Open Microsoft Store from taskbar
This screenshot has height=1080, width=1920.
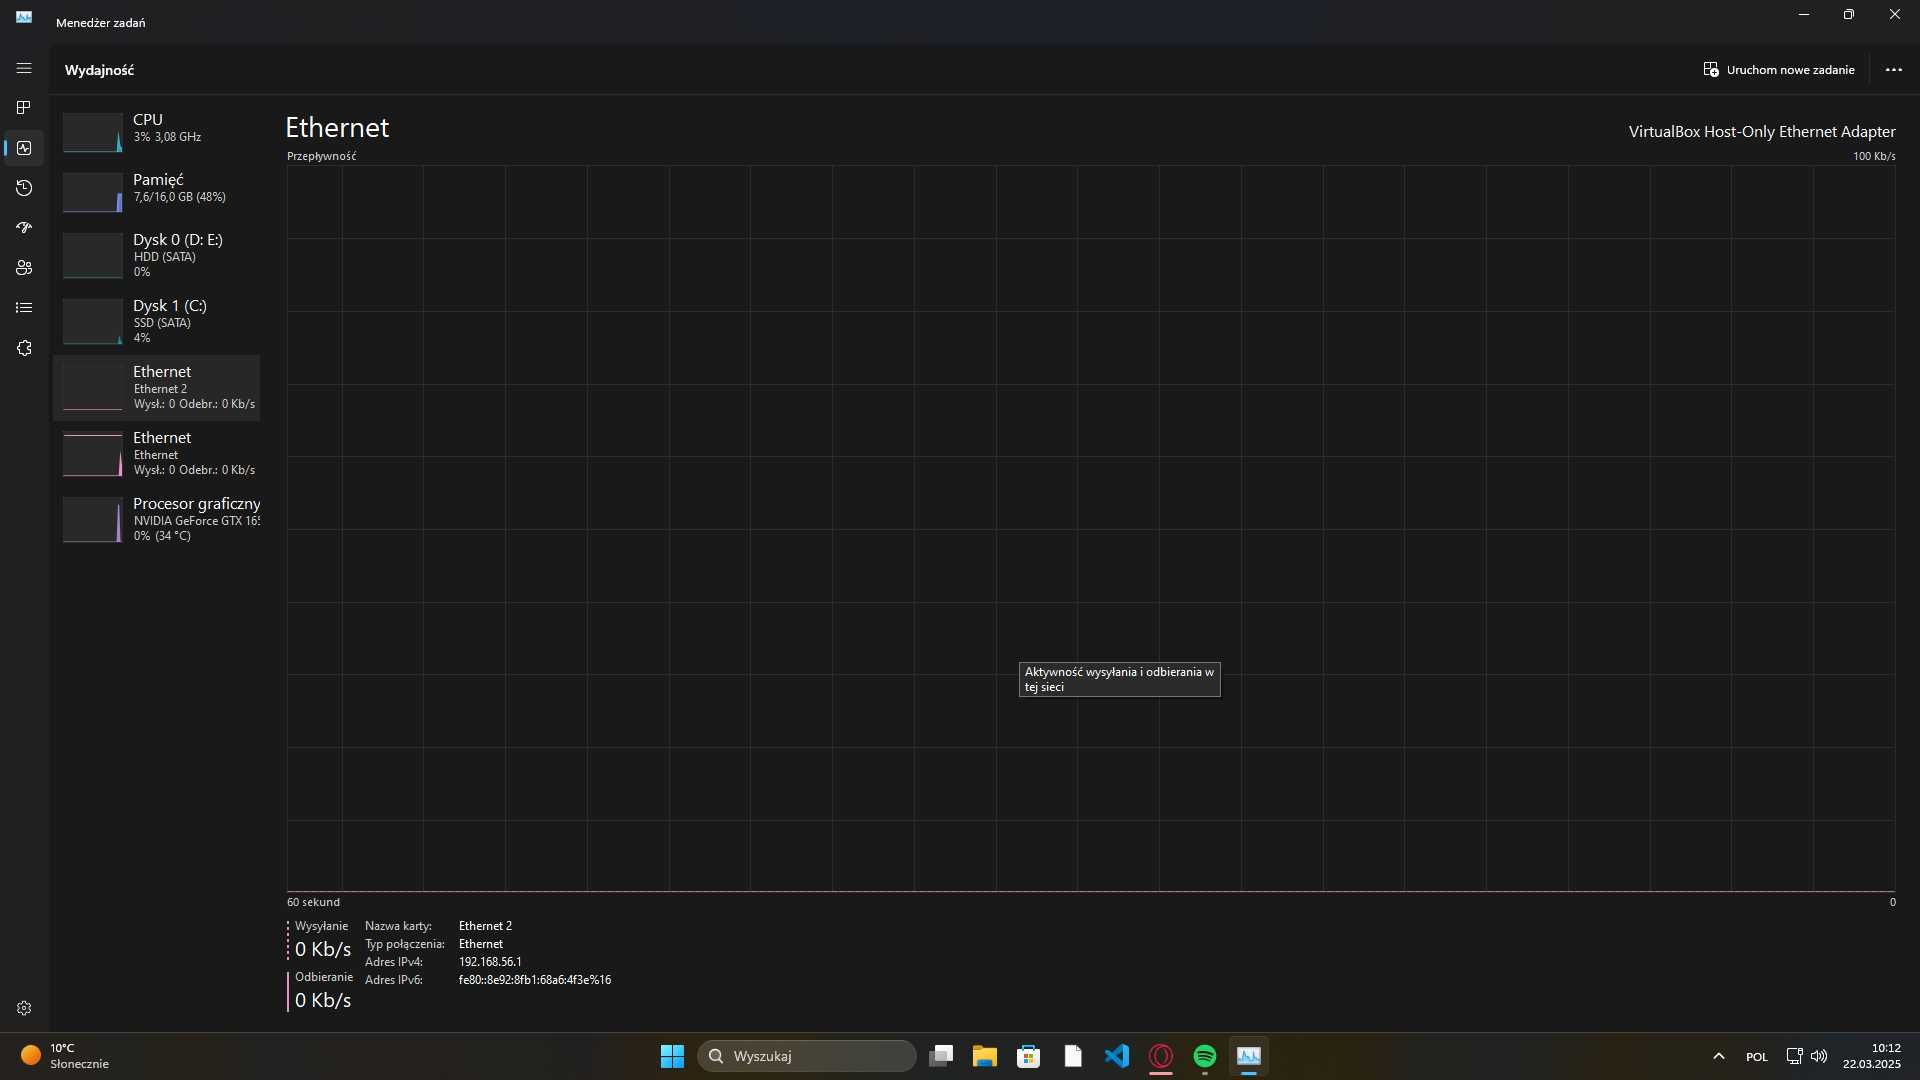[1029, 1056]
